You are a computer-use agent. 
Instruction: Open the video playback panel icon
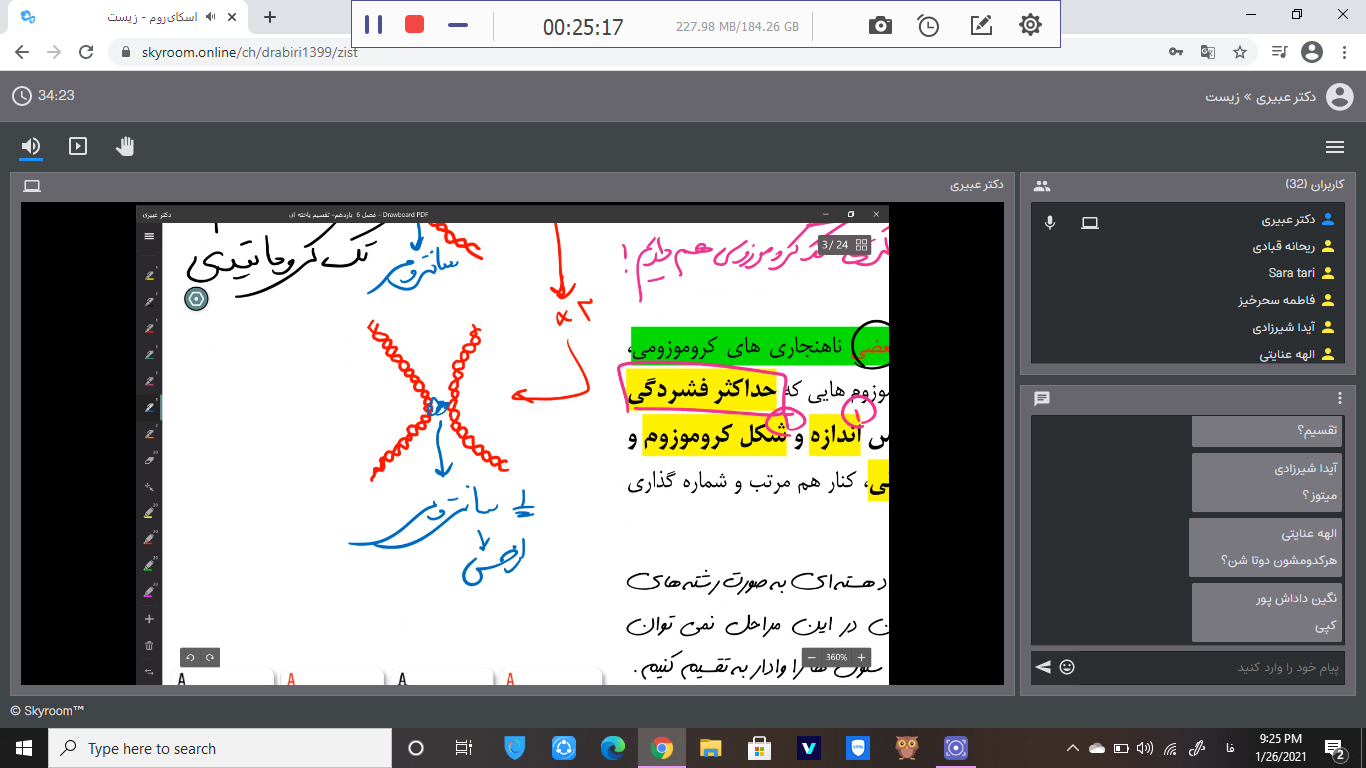point(78,147)
